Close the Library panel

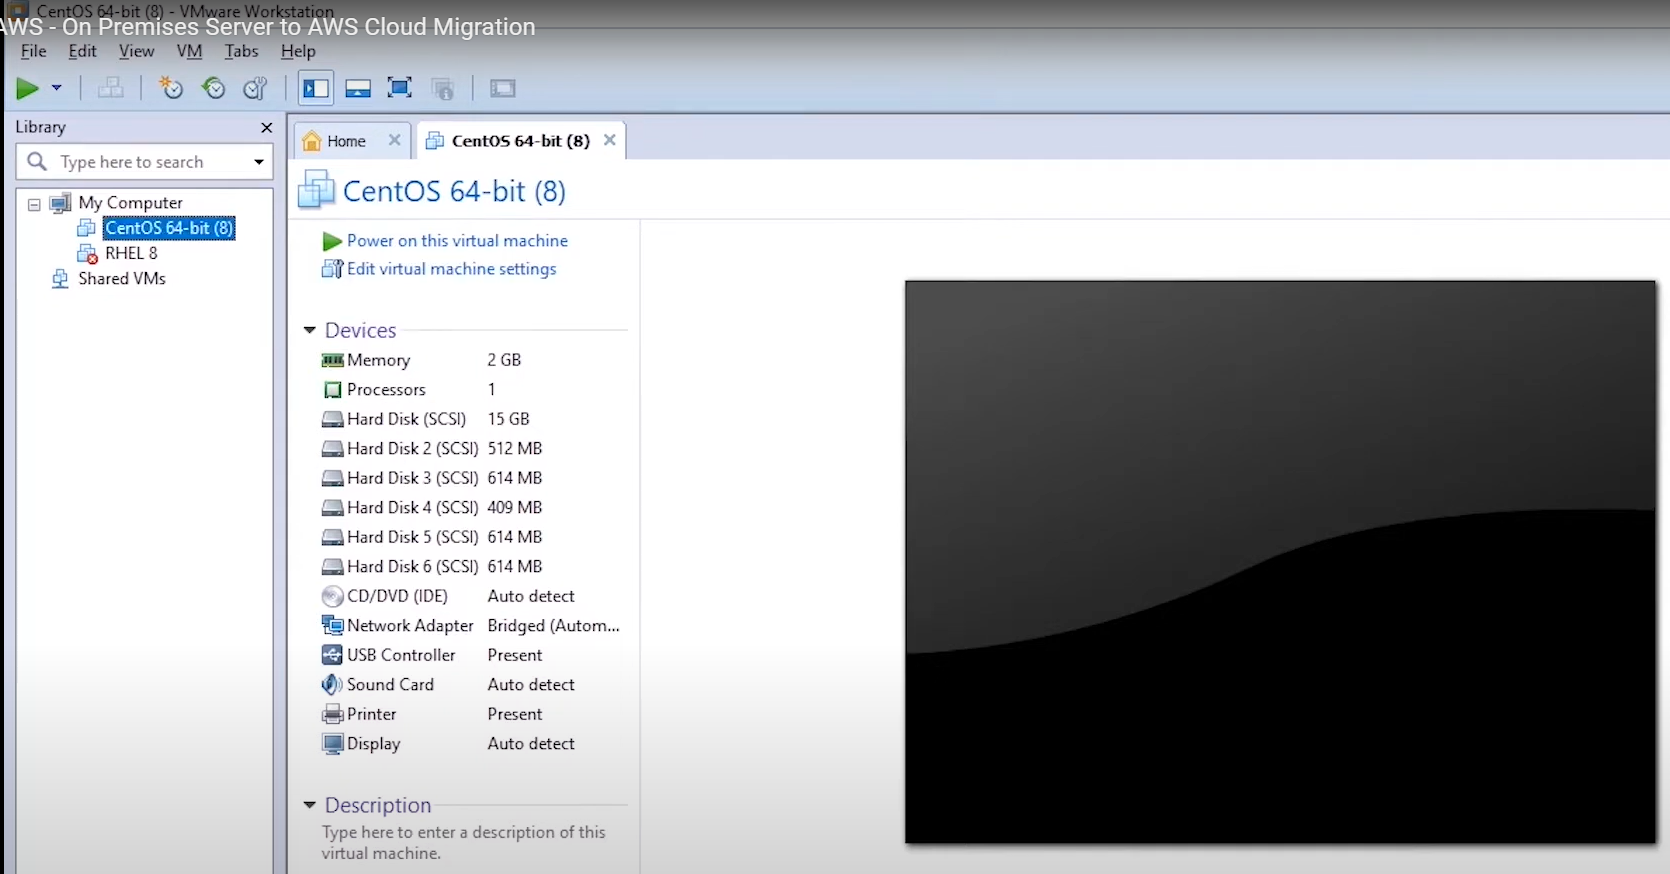(266, 128)
